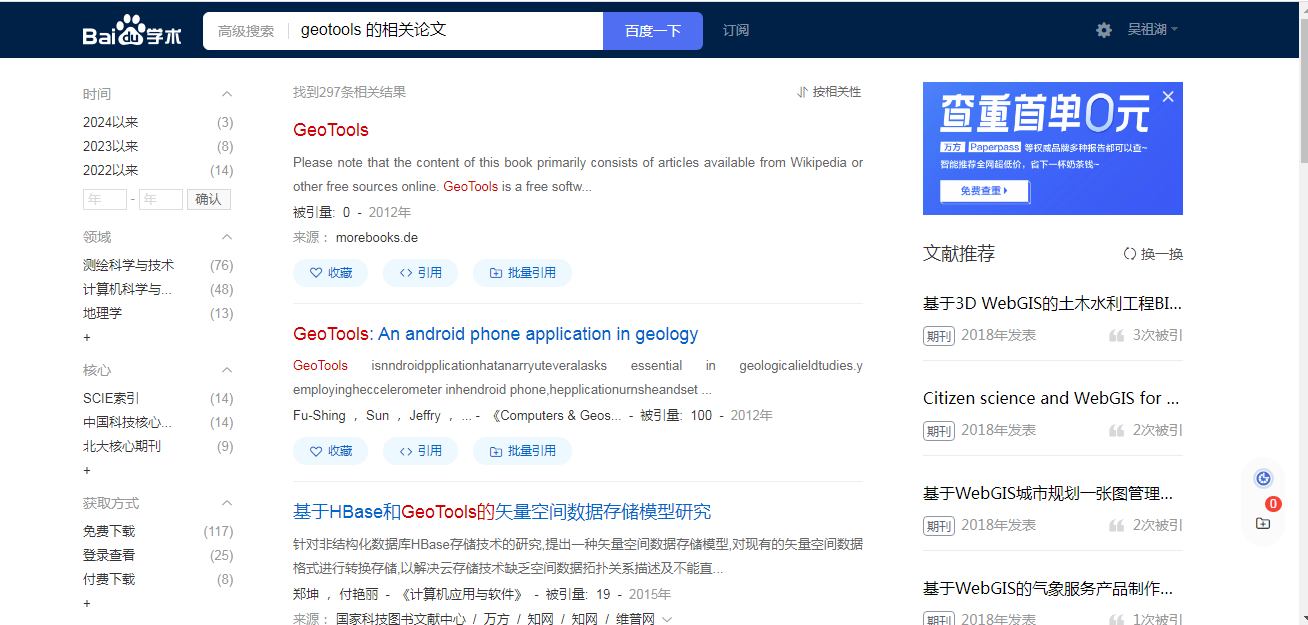Screen dimensions: 1308x625
Task: Refresh recommendations with 换一换
Action: 1153,254
